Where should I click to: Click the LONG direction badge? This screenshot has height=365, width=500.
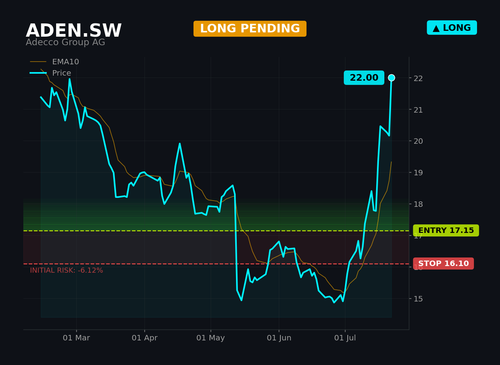[x=452, y=28]
